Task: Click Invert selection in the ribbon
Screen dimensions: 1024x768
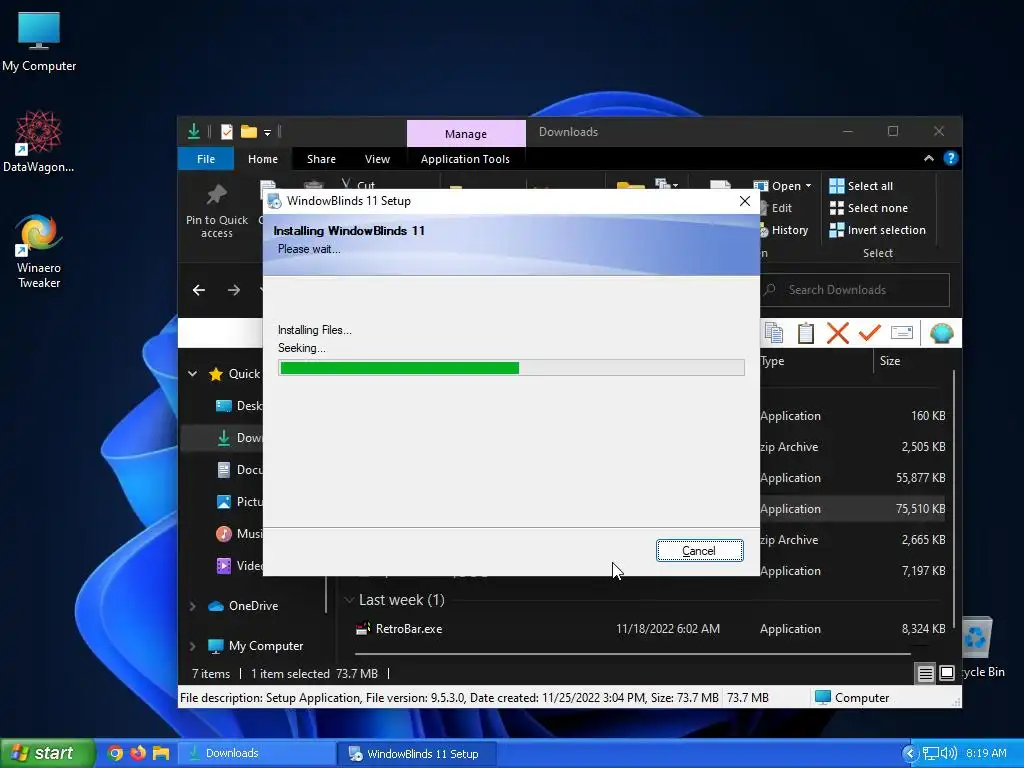Action: click(x=877, y=230)
